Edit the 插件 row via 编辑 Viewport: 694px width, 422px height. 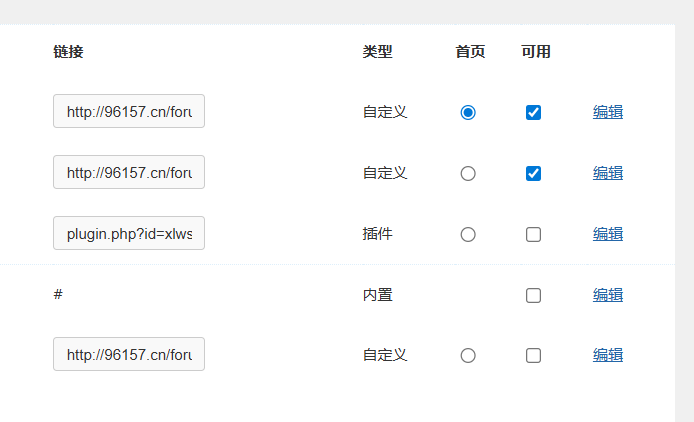(x=608, y=234)
